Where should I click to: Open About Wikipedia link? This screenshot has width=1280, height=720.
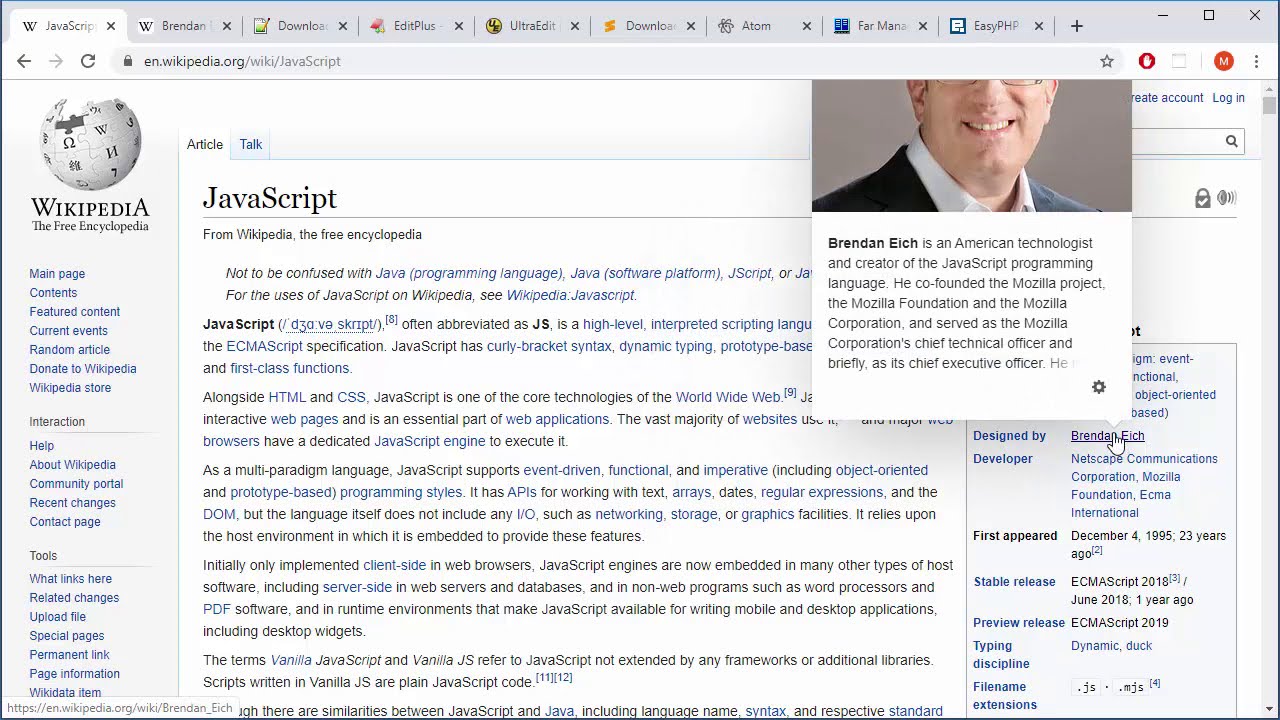tap(72, 465)
